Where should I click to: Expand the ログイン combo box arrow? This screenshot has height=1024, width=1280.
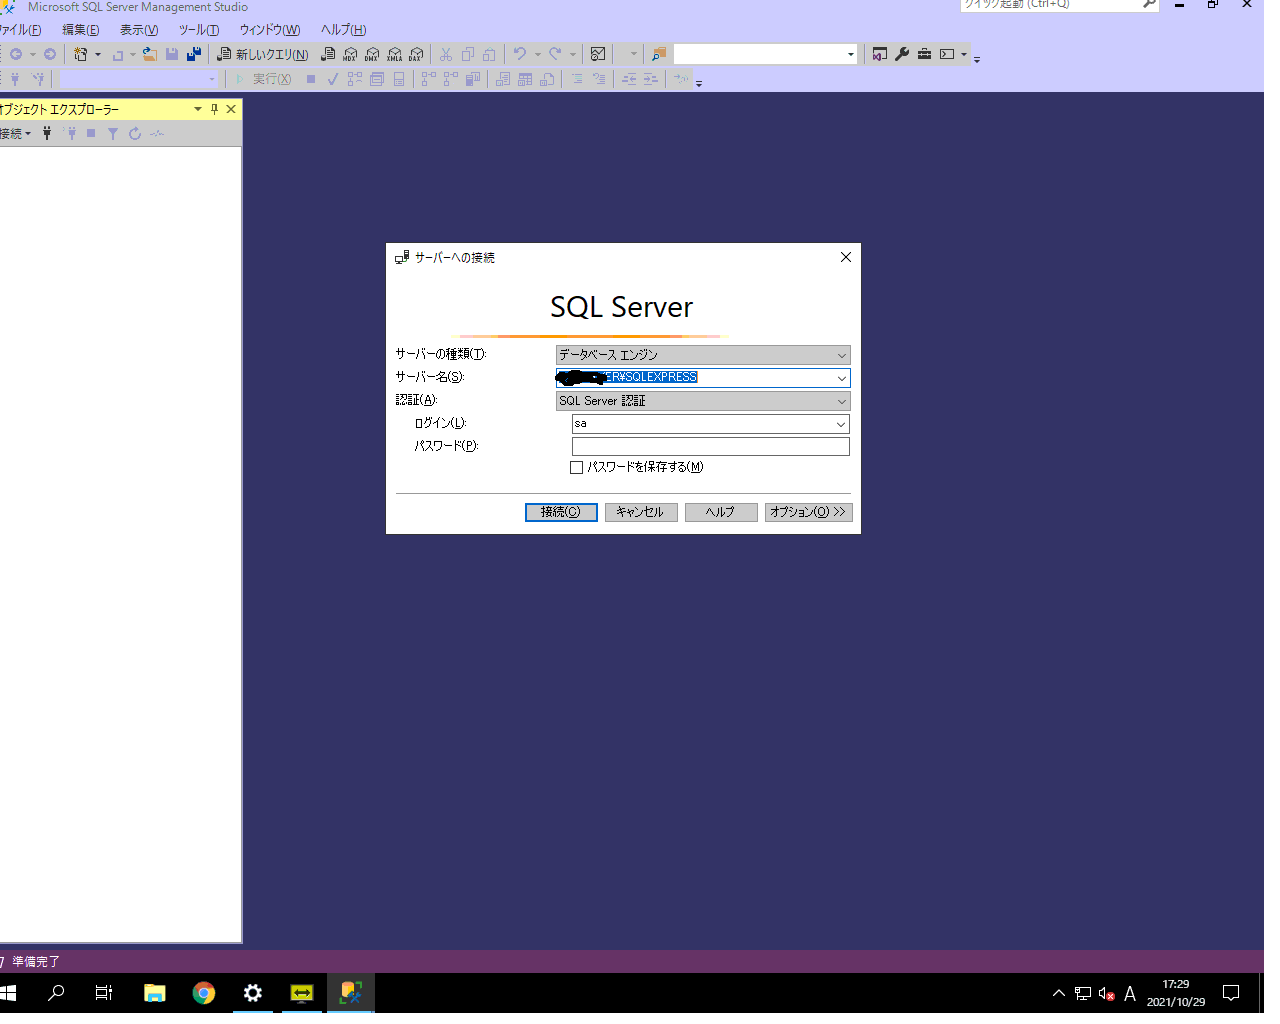[840, 424]
